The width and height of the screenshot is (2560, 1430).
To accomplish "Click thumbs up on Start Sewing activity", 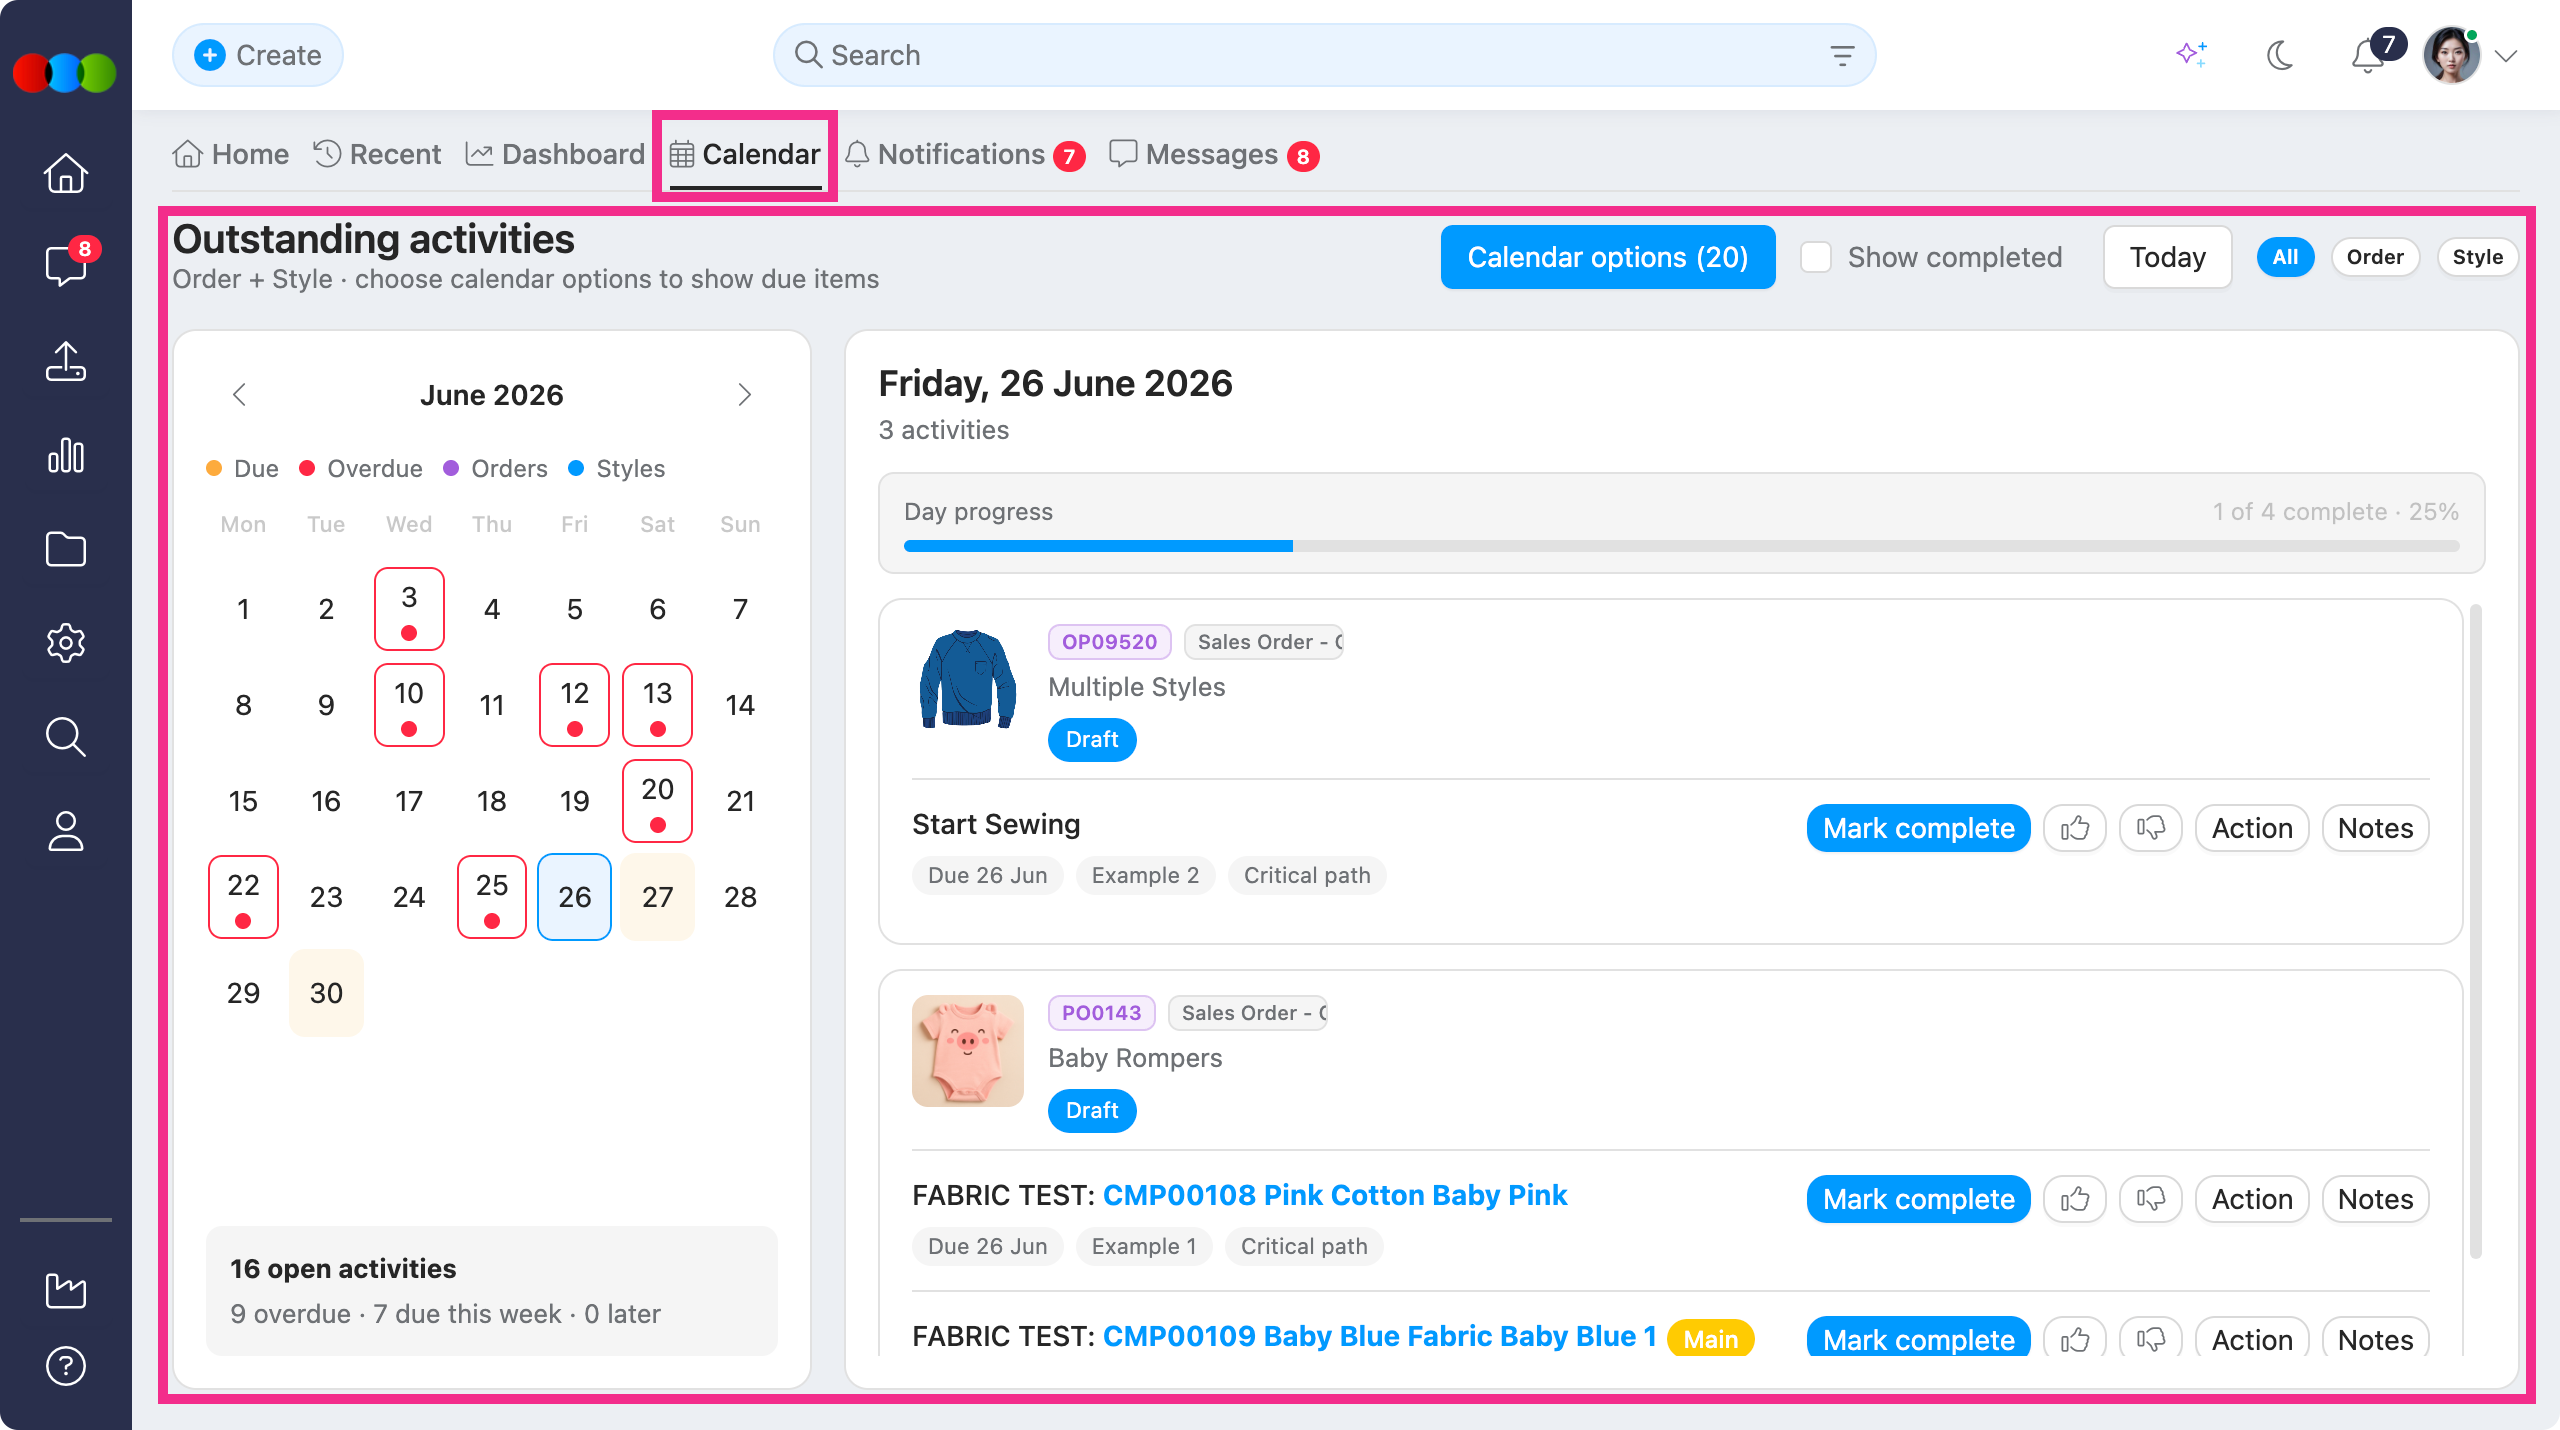I will point(2075,828).
